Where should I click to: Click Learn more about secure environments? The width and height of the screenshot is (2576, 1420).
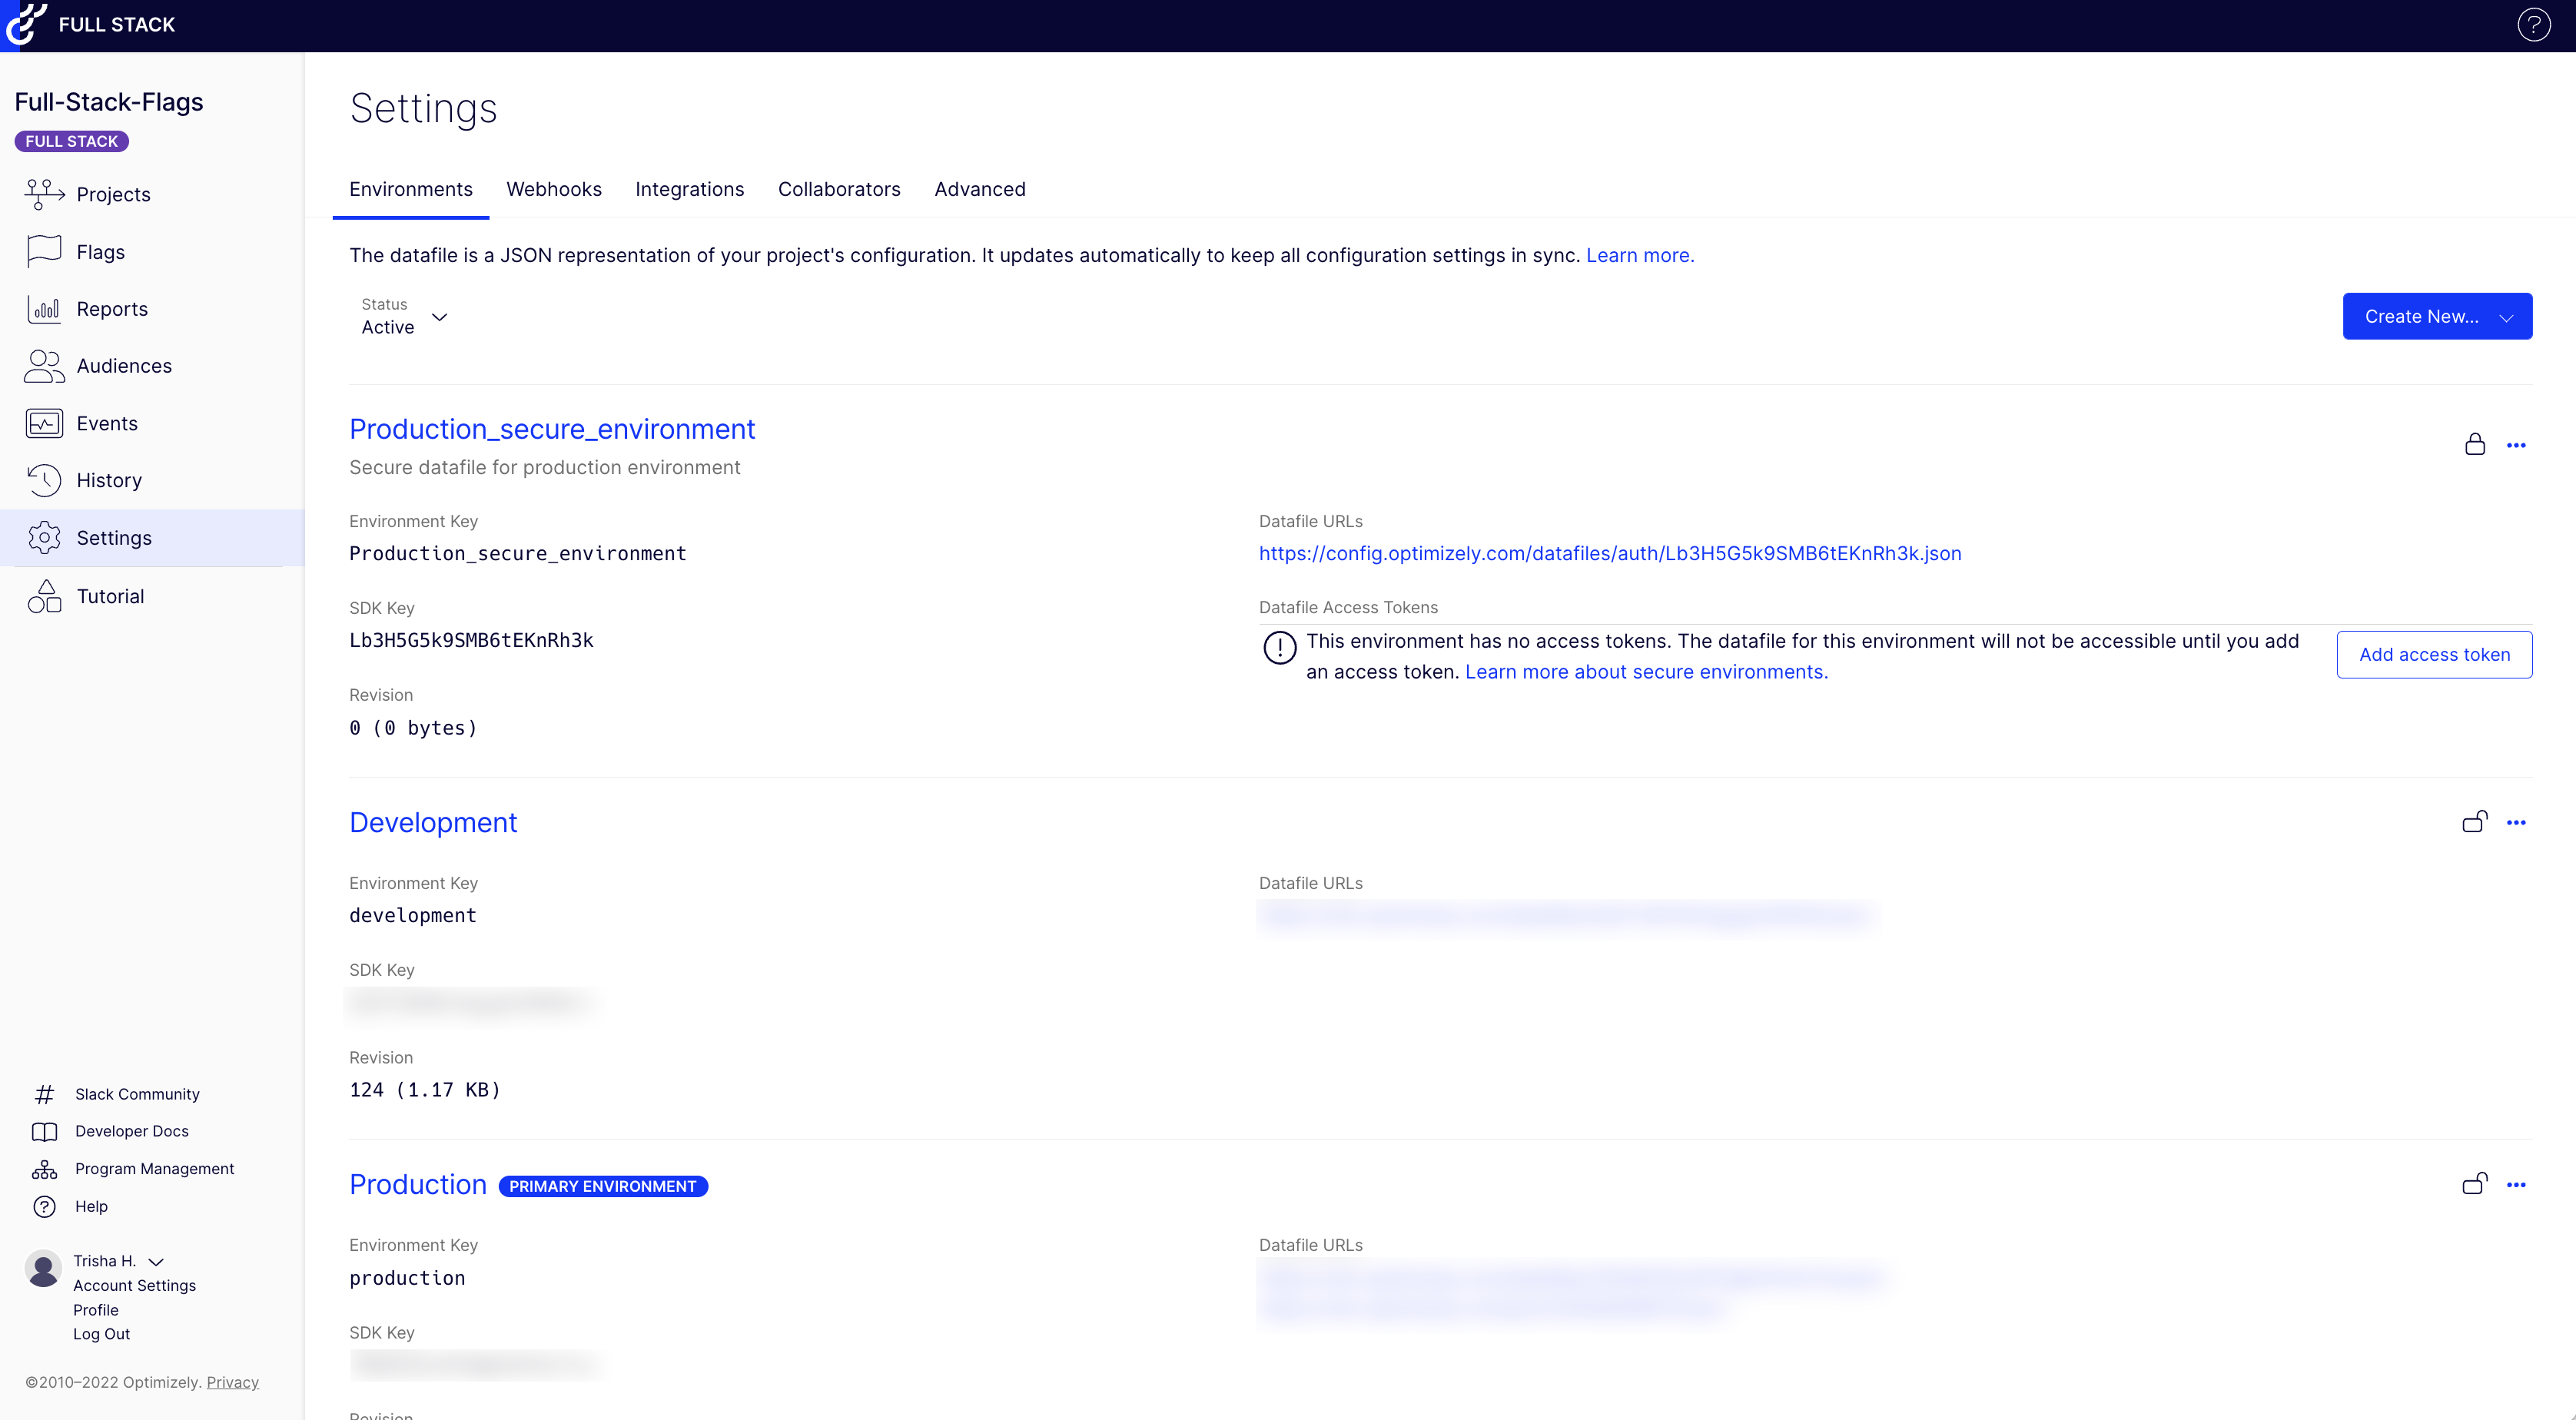point(1645,672)
